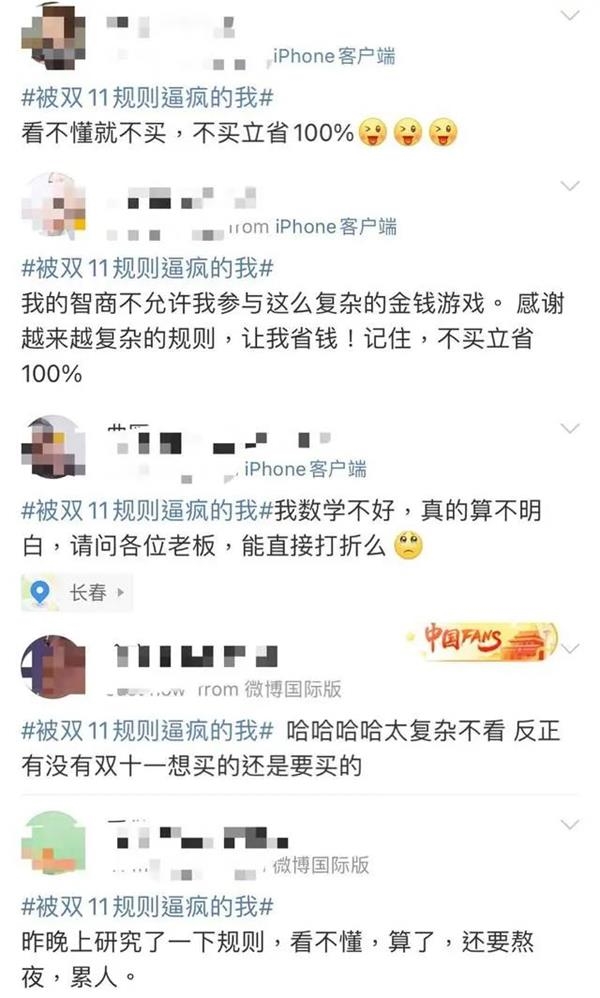Screen dimensions: 600x998
Task: Open the hashtag #被双11规则逼疯的我# in the first post
Action: coord(147,98)
